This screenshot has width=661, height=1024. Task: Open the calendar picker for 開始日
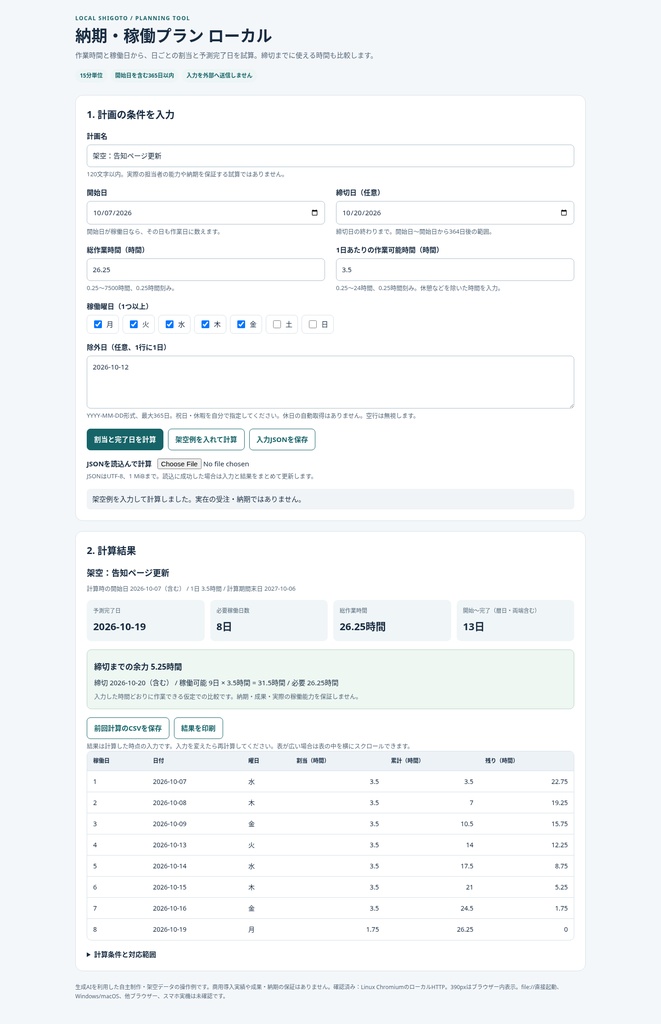click(314, 213)
